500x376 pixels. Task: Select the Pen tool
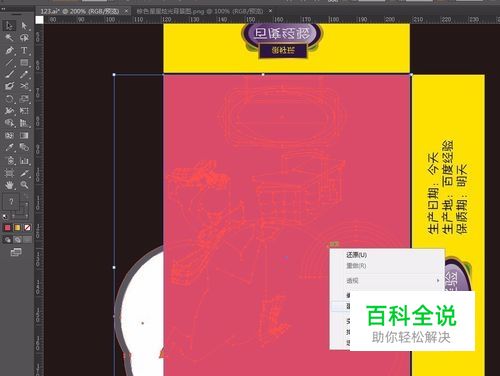click(x=9, y=50)
